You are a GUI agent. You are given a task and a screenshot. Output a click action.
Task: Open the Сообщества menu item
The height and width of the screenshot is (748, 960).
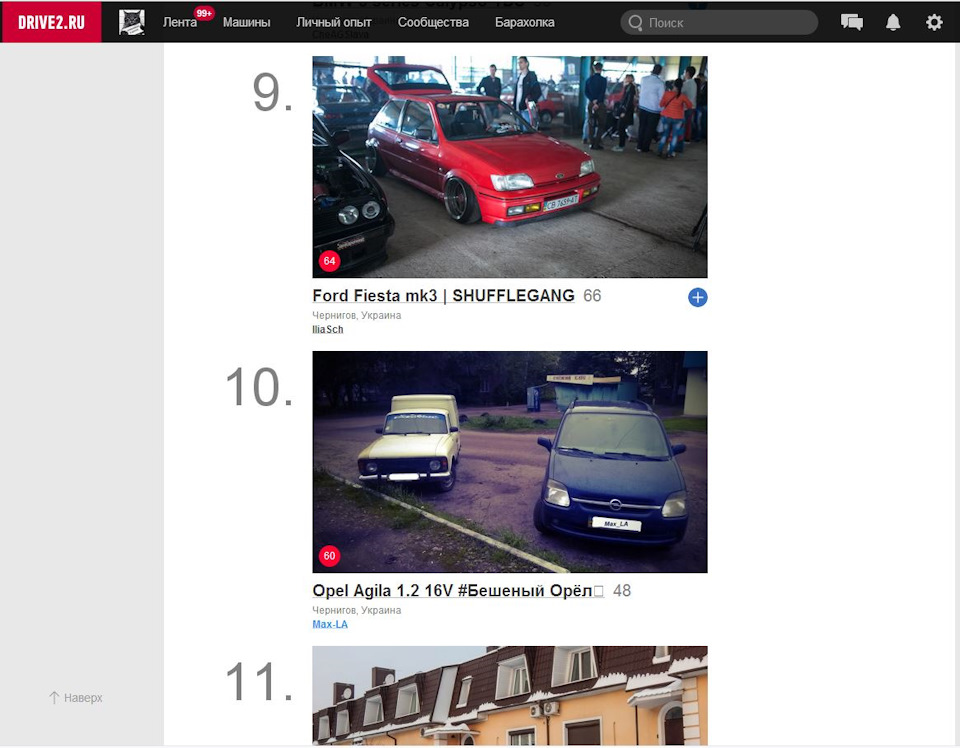433,22
